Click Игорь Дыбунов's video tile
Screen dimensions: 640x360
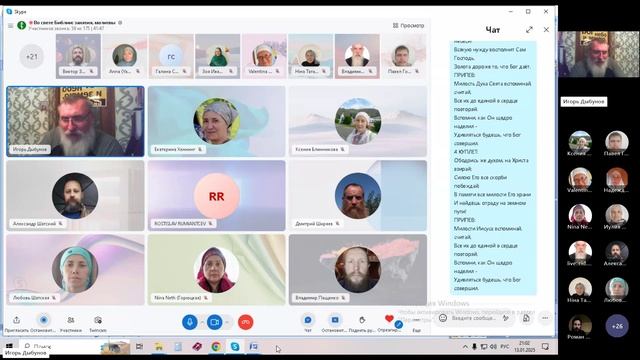tap(75, 121)
